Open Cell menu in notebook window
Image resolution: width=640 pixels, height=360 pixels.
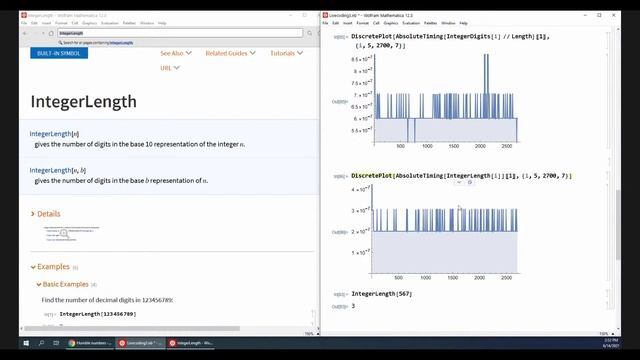(376, 23)
